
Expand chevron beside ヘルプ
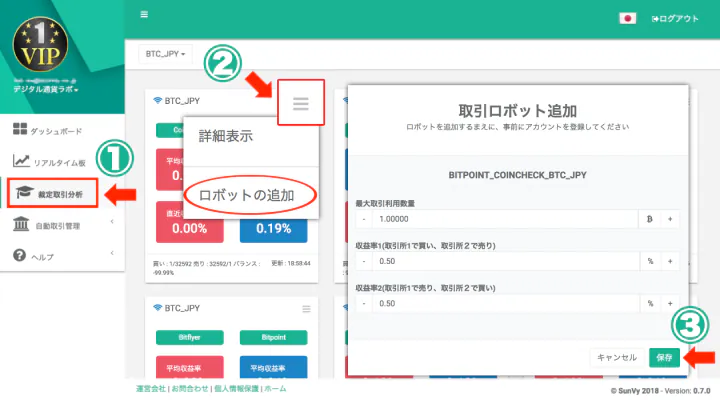pos(112,253)
